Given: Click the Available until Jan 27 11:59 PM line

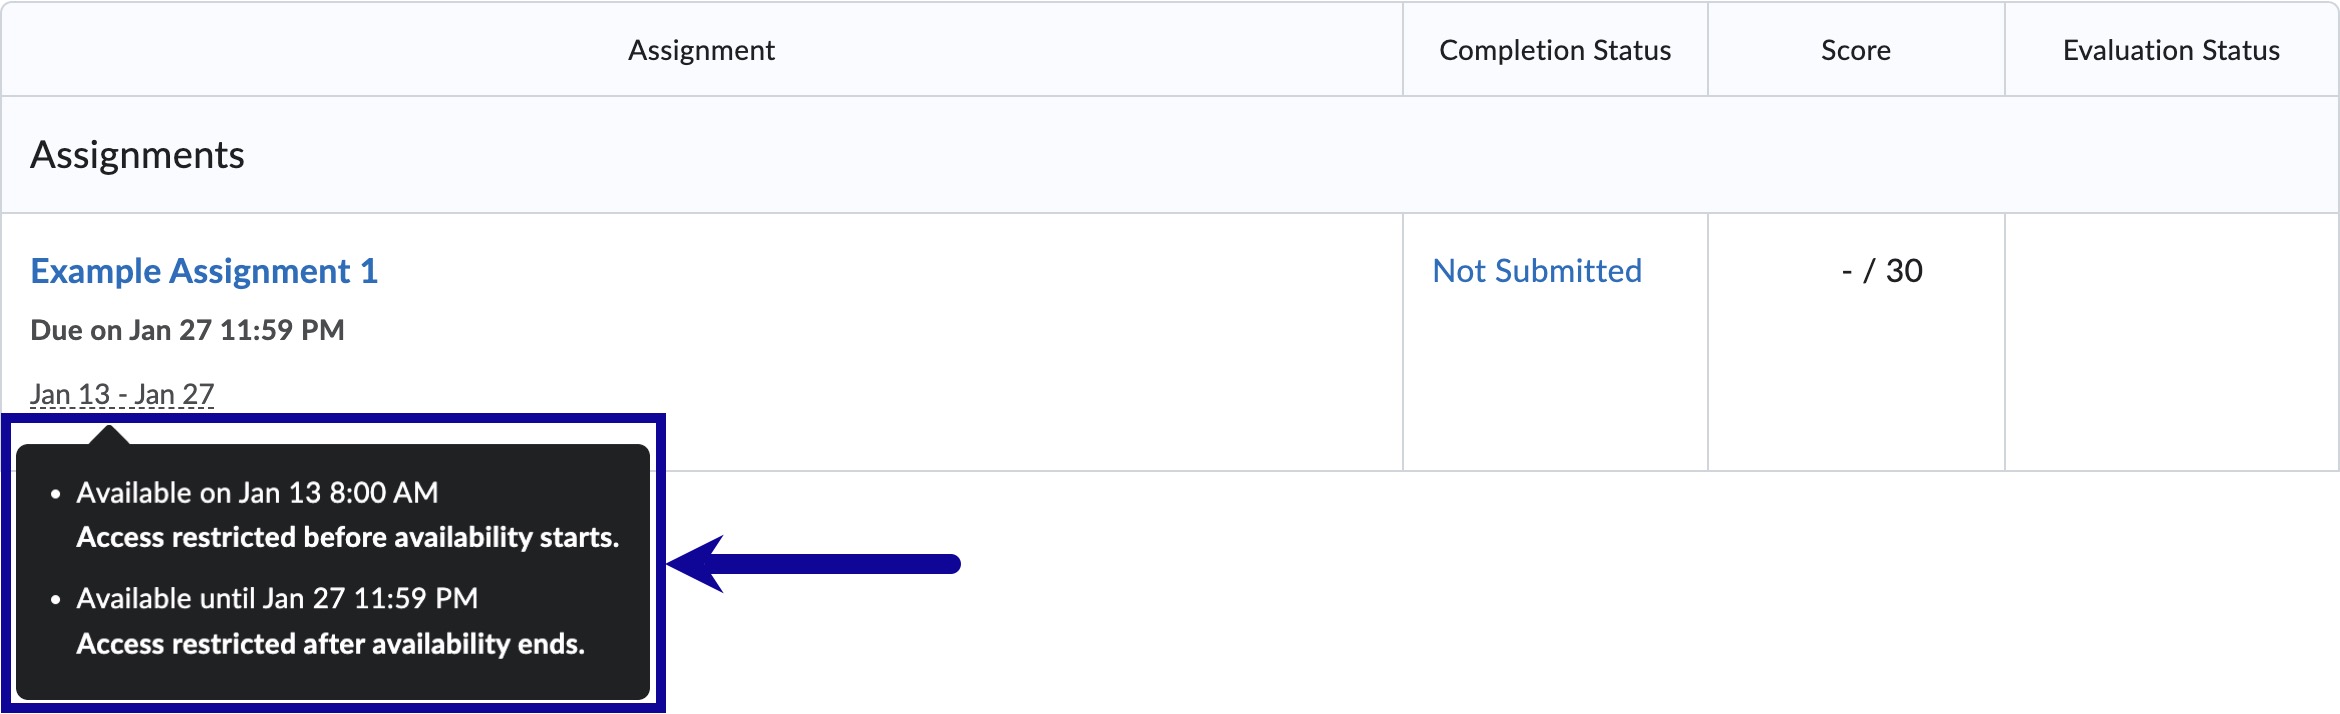Looking at the screenshot, I should (x=277, y=598).
